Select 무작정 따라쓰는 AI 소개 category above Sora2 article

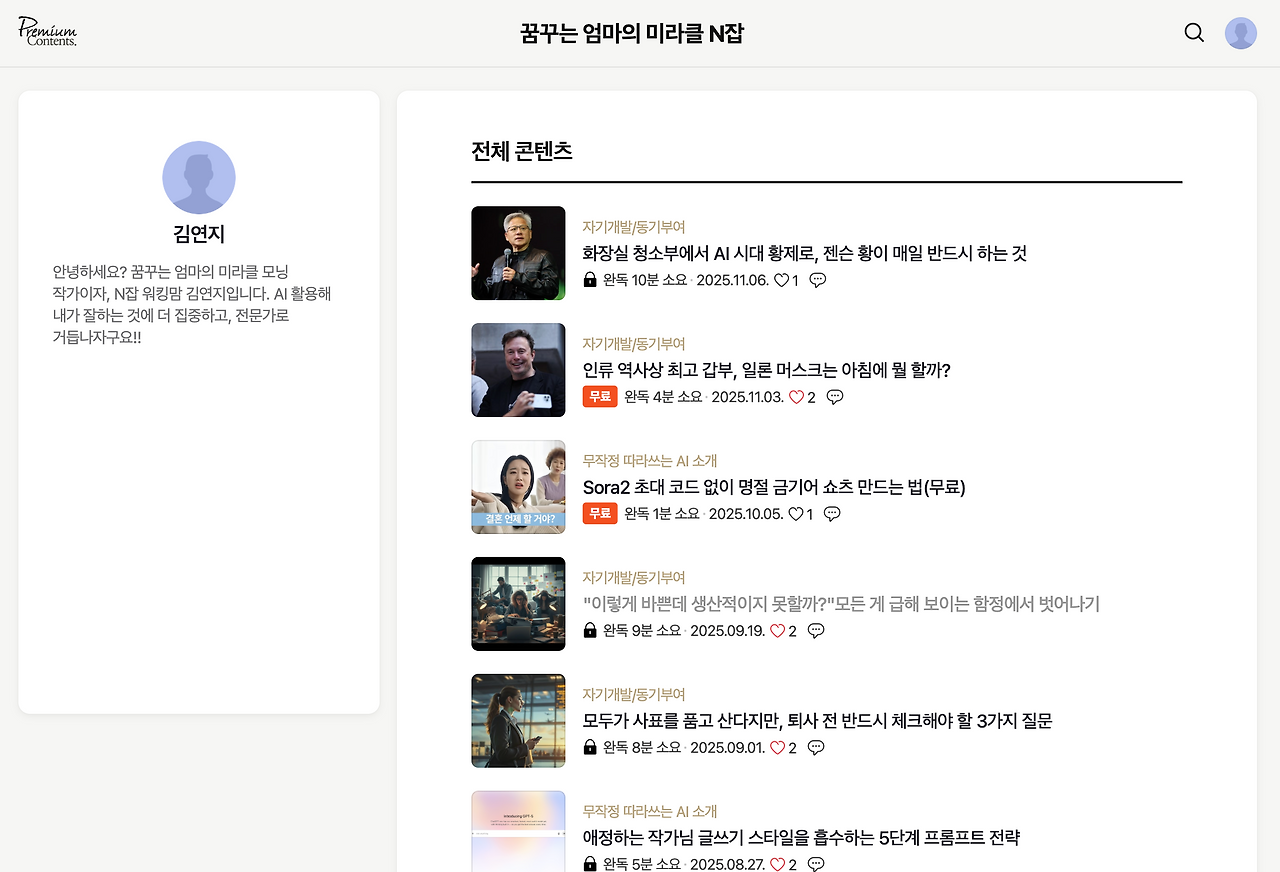pos(650,461)
